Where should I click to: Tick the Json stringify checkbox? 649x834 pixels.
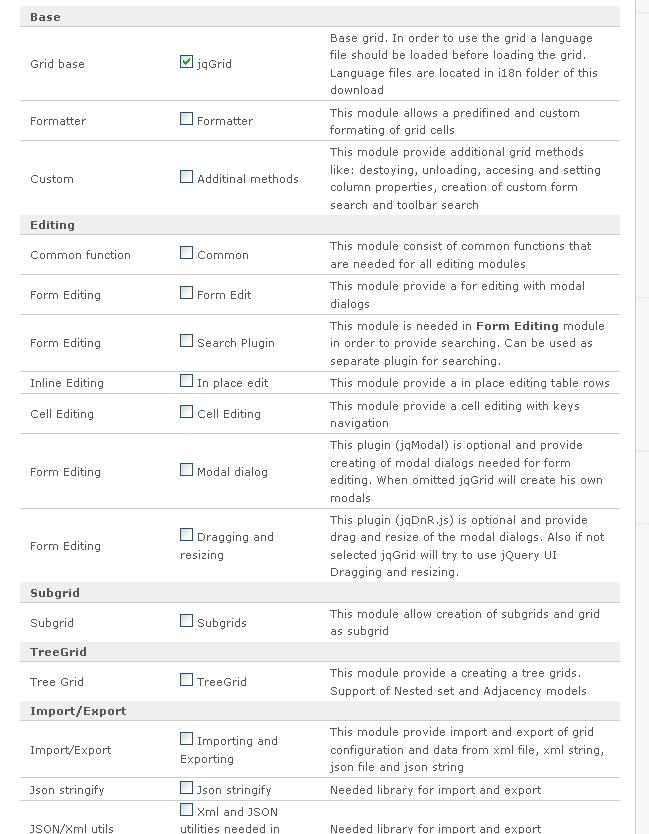click(186, 788)
